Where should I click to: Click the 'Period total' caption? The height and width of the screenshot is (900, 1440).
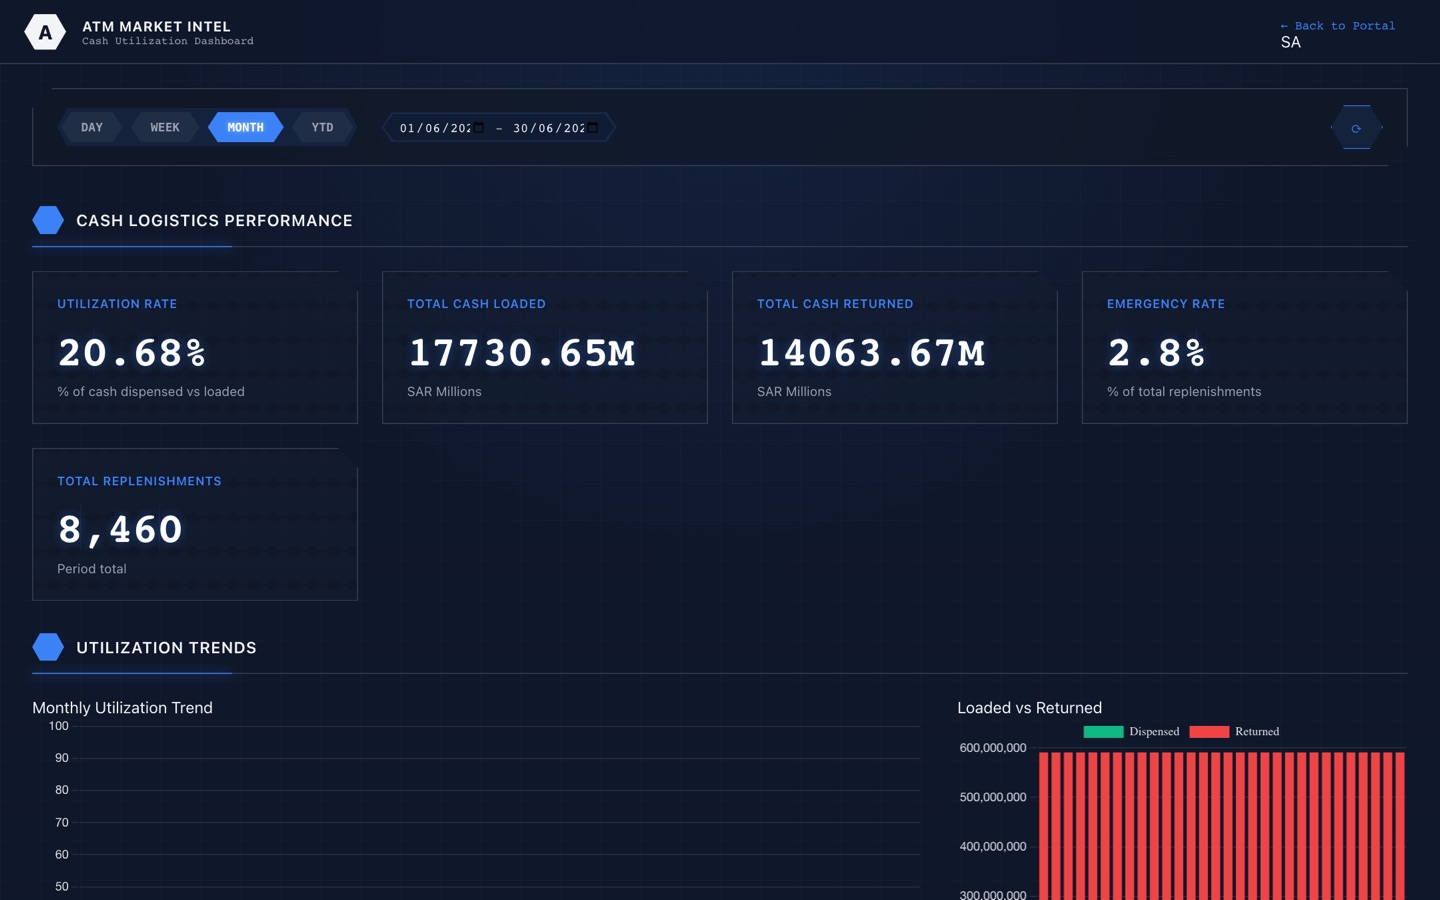click(92, 568)
